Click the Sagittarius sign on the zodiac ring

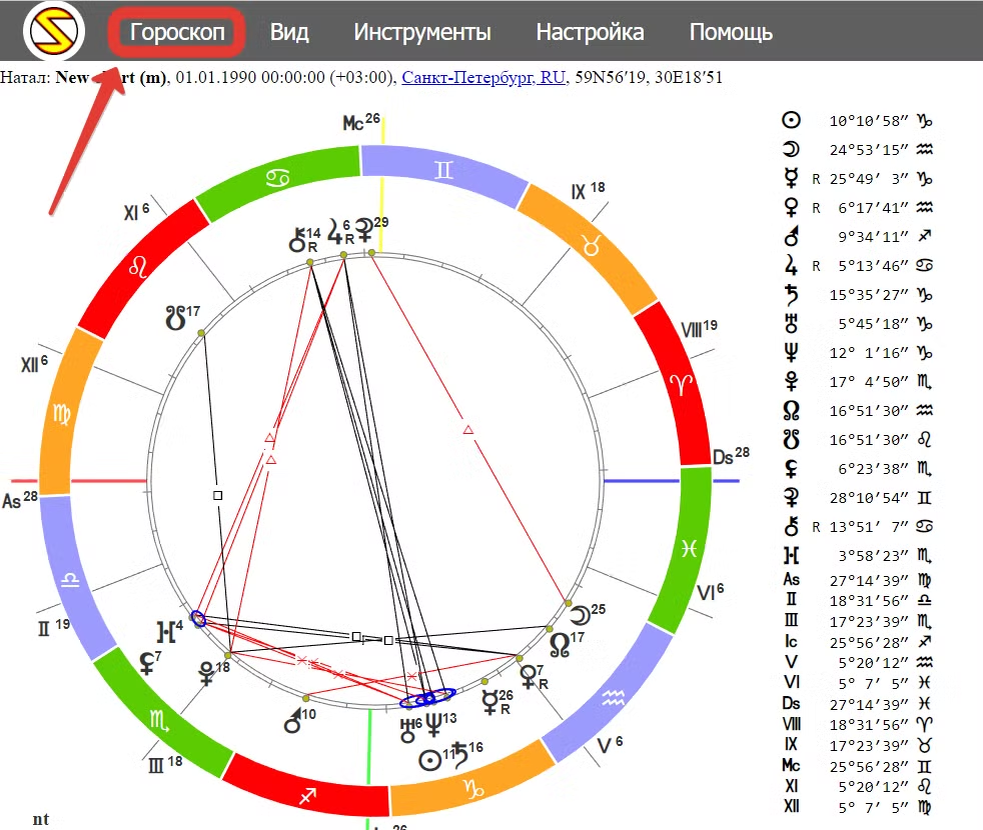coord(307,796)
